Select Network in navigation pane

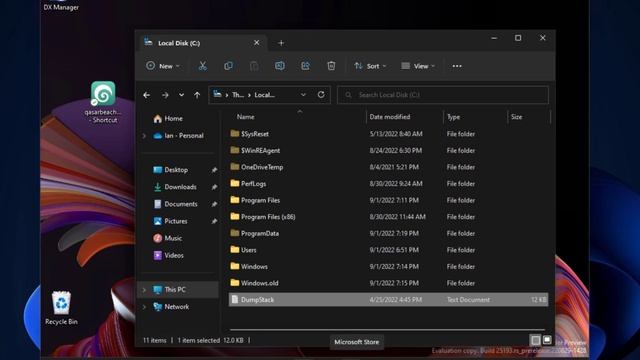point(178,307)
